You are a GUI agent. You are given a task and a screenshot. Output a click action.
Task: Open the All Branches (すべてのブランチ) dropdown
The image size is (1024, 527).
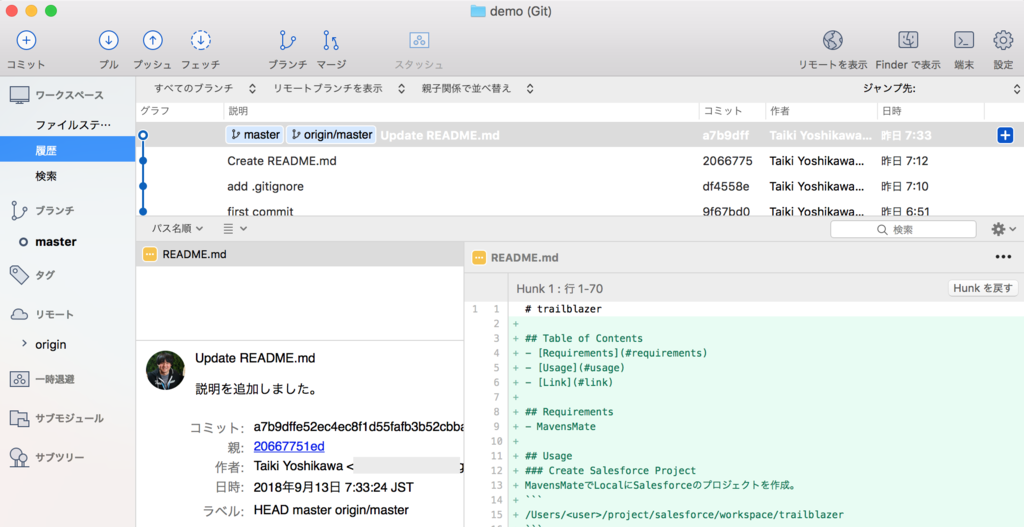point(204,88)
